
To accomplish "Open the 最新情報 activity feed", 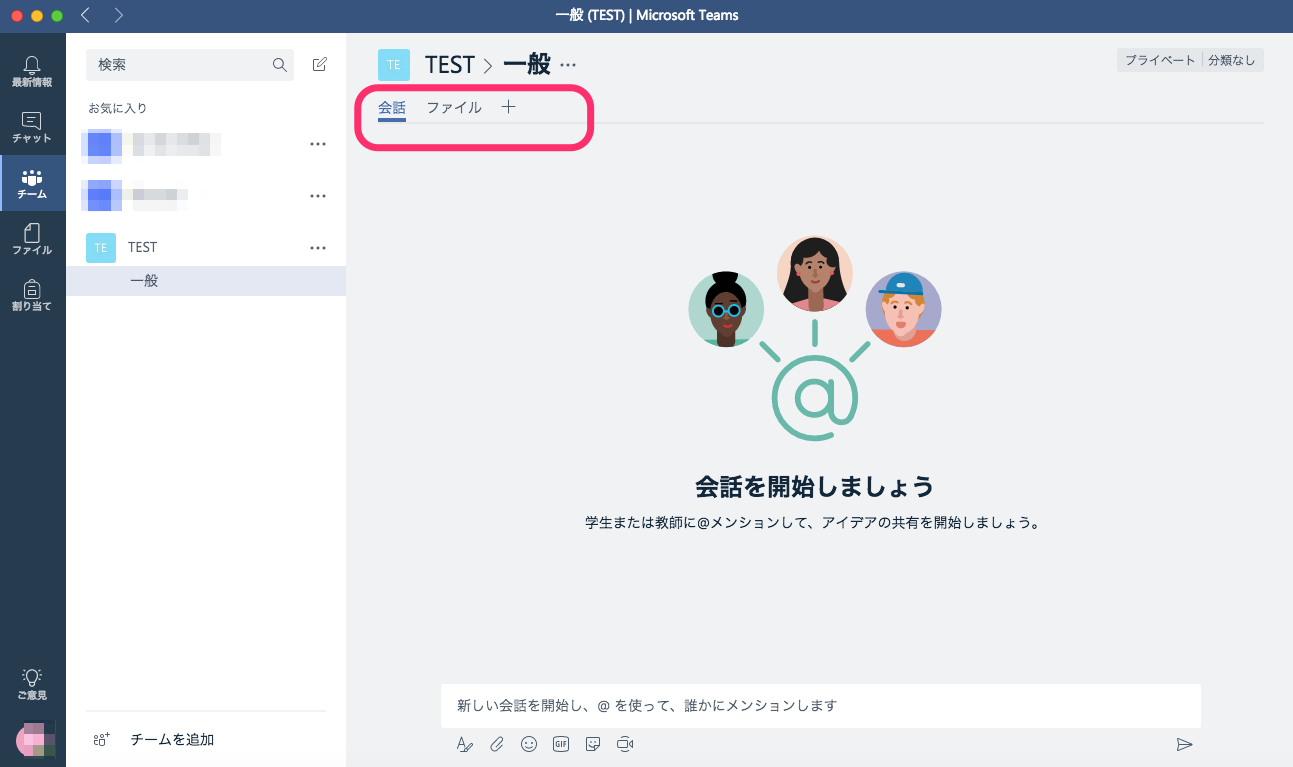I will [32, 72].
